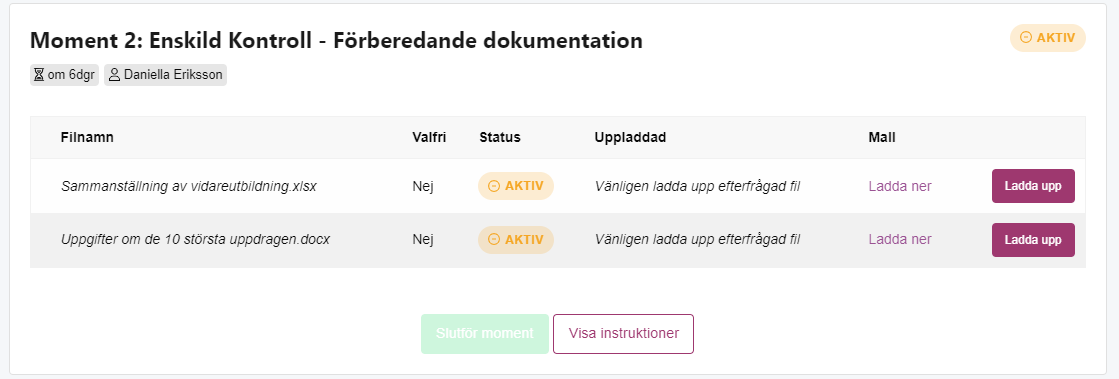Click the circle icon in top-right AKTIV badge
1119x379 pixels.
tap(1026, 38)
